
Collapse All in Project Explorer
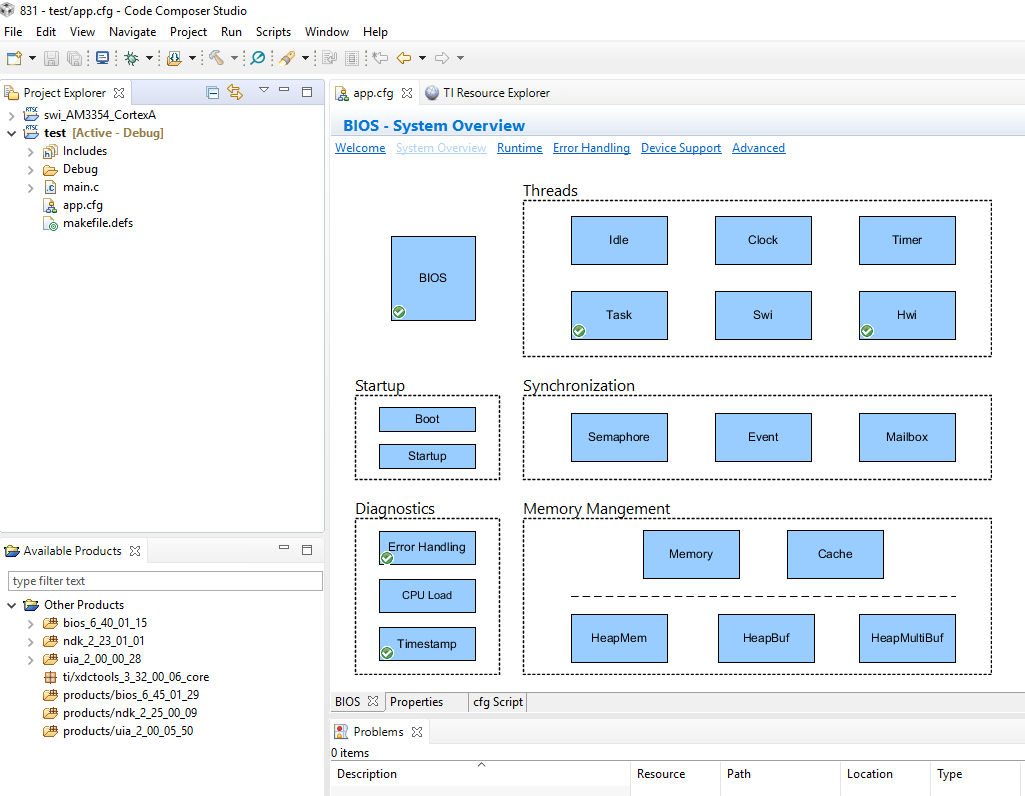[212, 93]
